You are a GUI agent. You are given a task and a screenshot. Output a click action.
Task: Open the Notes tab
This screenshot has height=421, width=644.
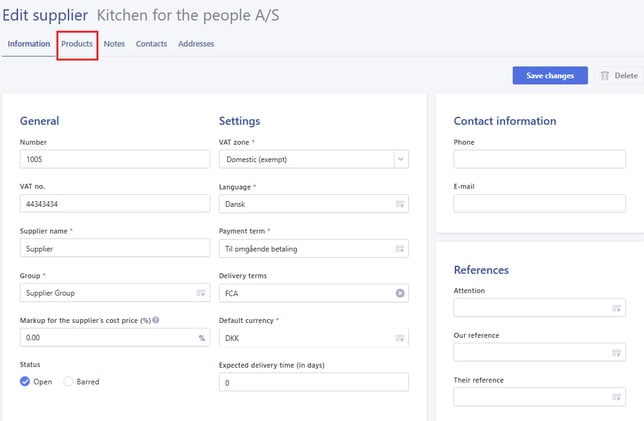pyautogui.click(x=114, y=44)
